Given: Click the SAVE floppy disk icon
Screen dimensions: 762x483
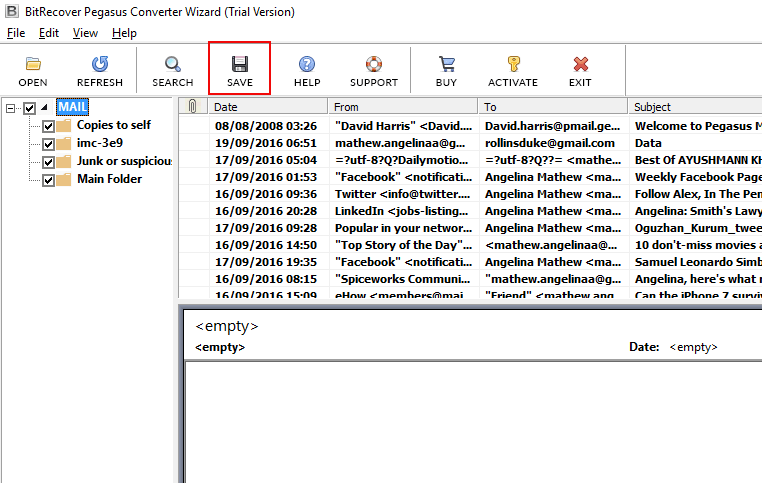Looking at the screenshot, I should (x=240, y=64).
